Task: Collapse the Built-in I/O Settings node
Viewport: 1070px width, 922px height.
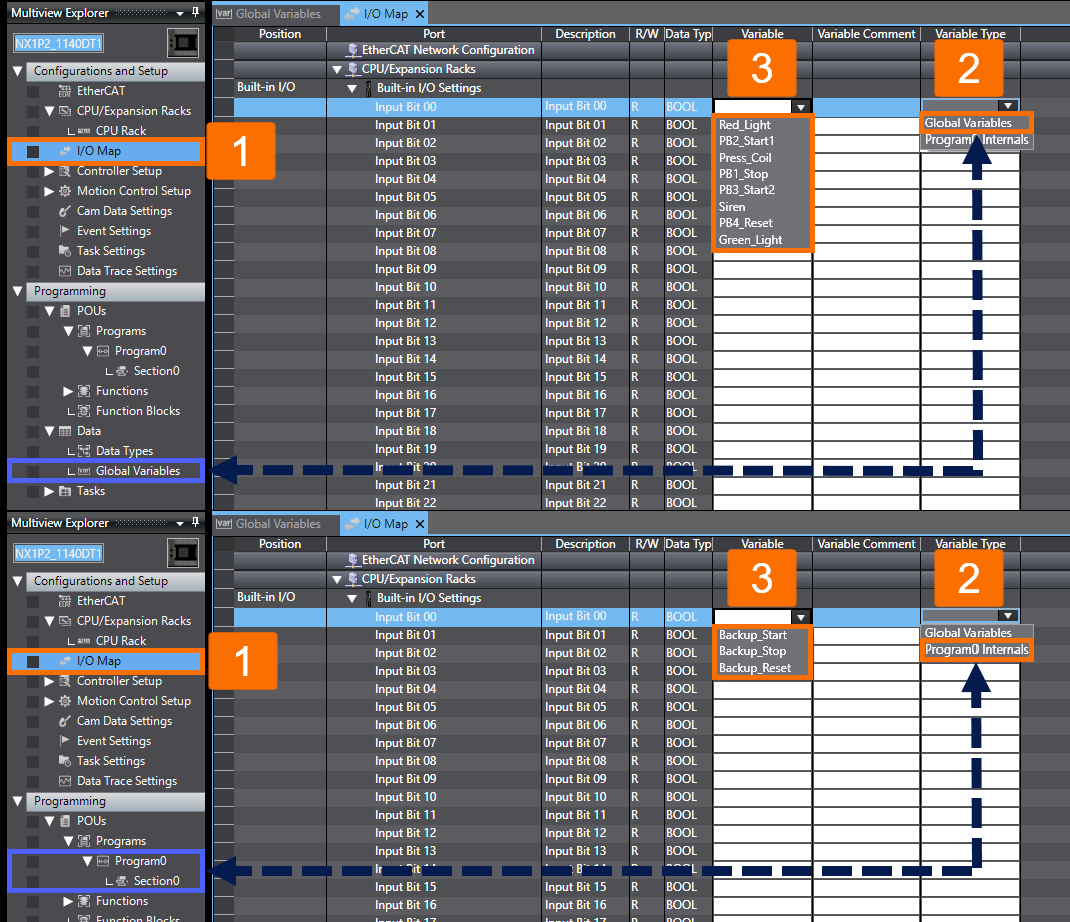Action: coord(353,87)
